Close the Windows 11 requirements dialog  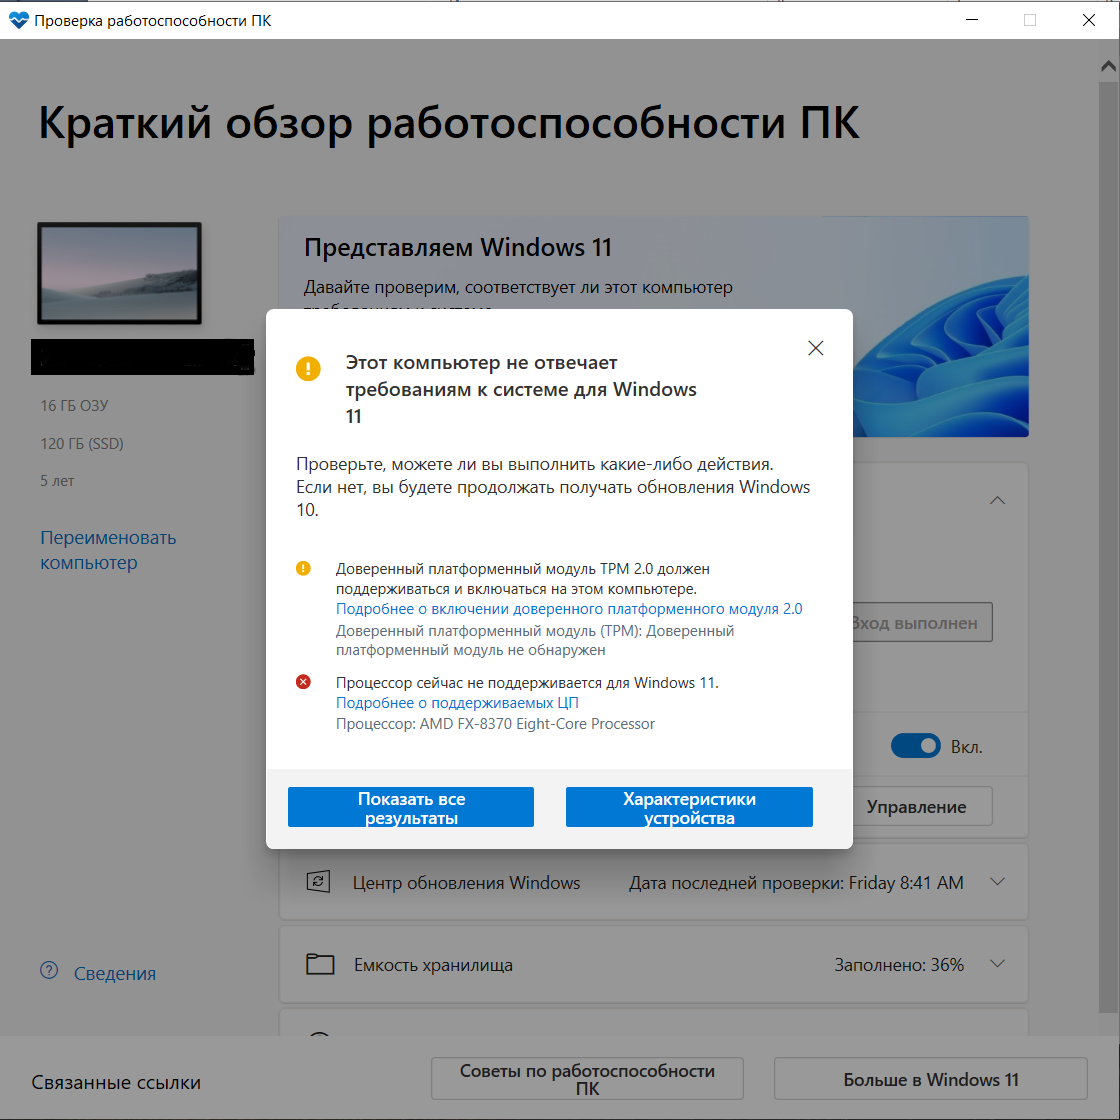(x=815, y=348)
